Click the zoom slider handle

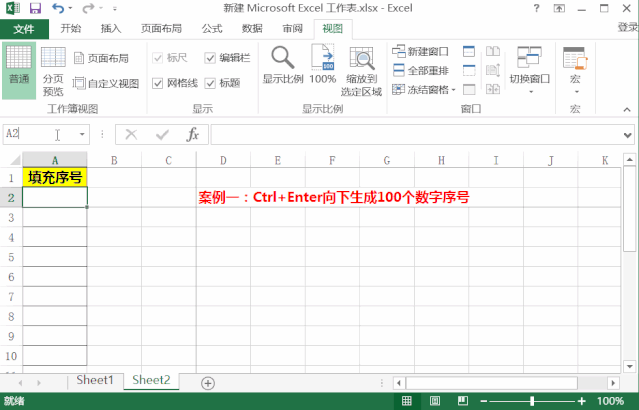(x=532, y=401)
